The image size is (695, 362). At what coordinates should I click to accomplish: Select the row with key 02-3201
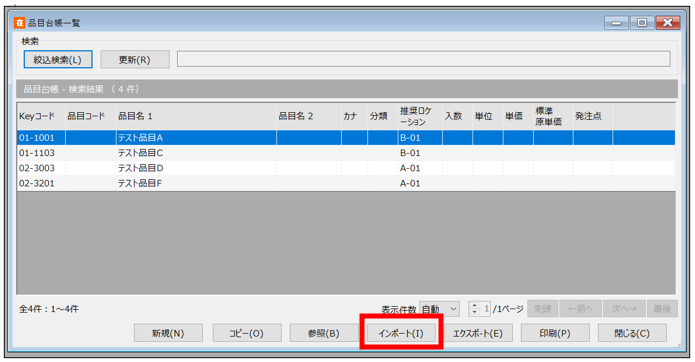[x=346, y=183]
